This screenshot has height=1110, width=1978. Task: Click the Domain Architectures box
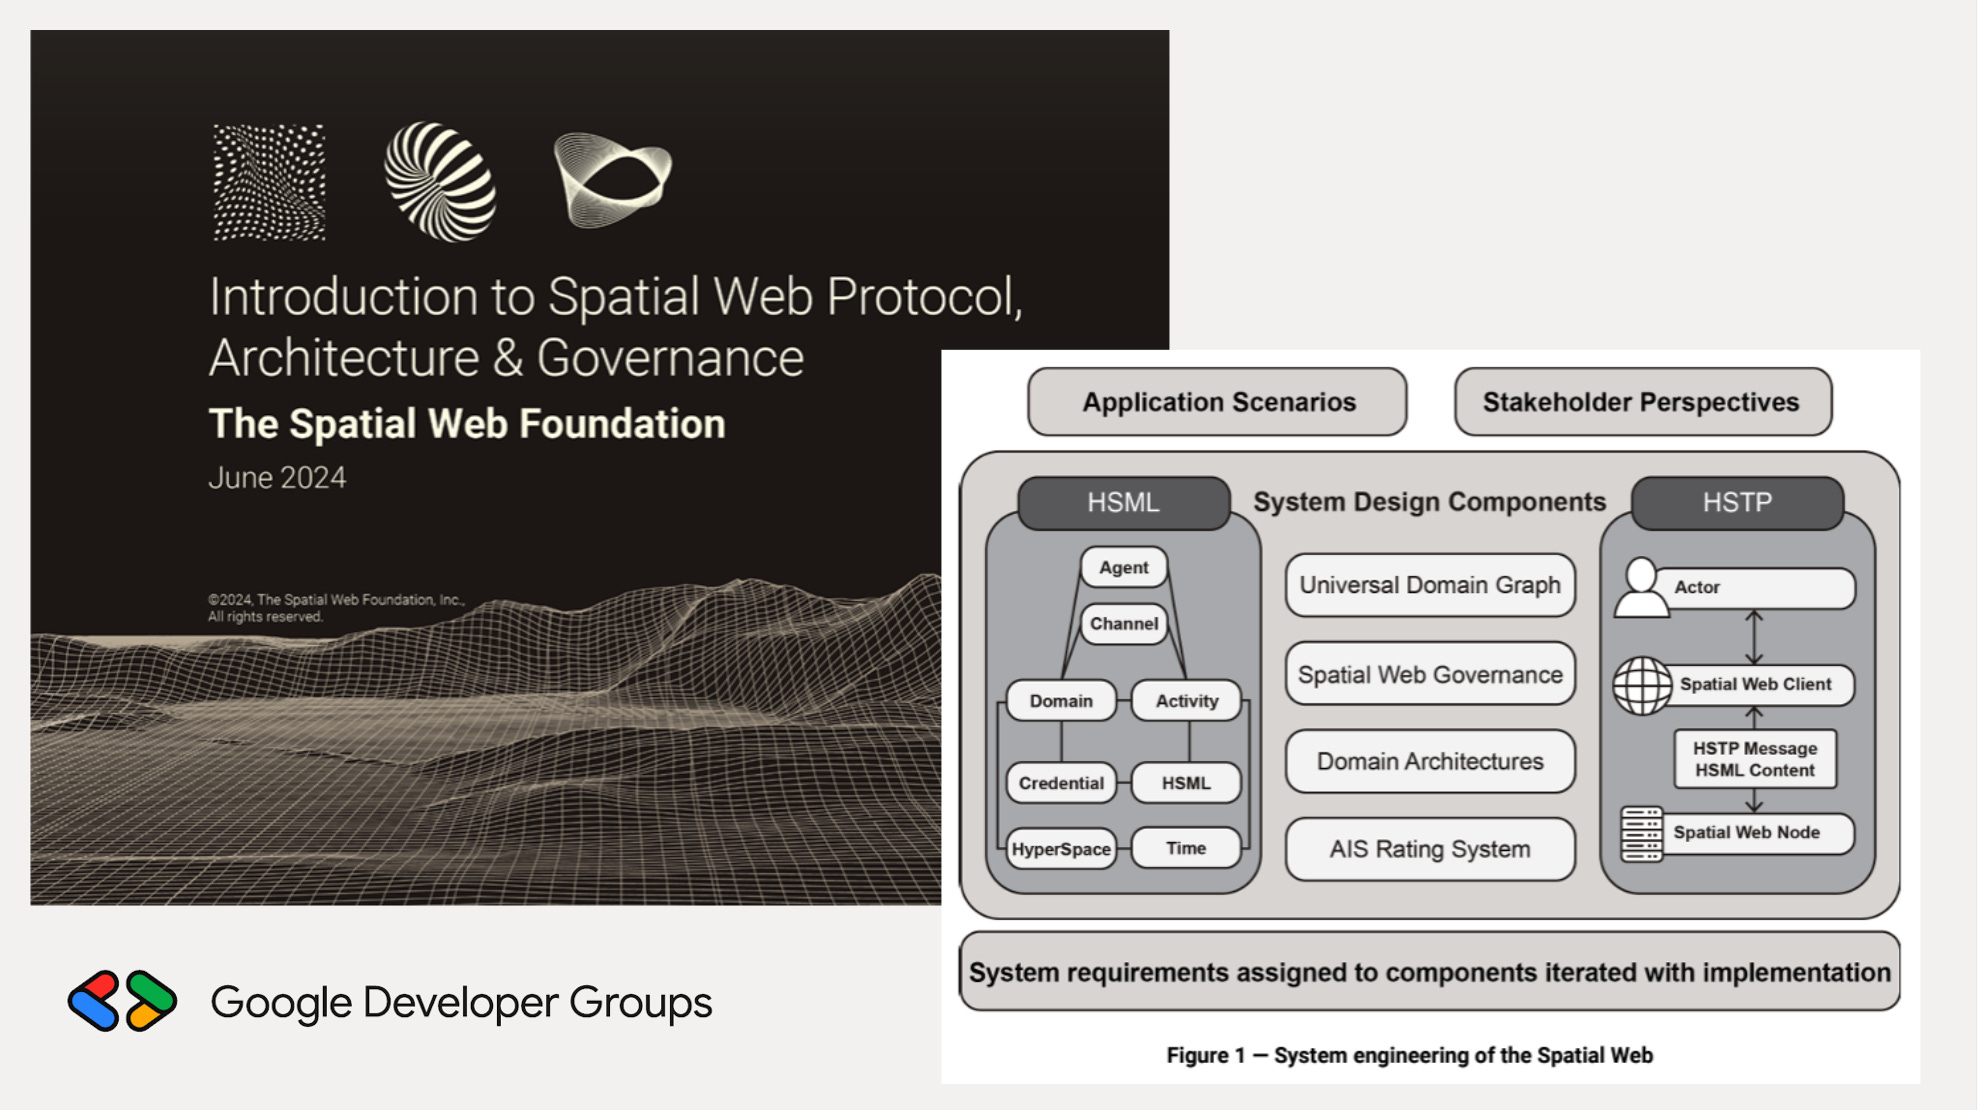click(1429, 762)
